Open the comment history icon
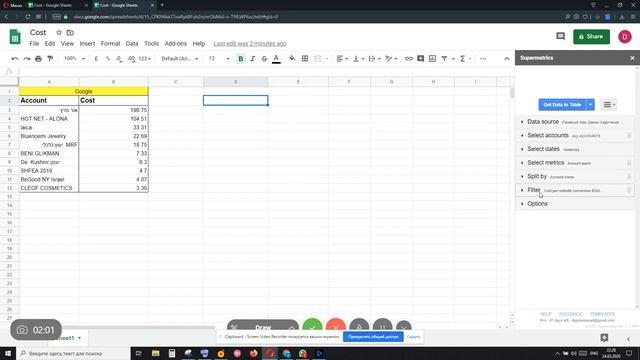640x360 pixels. (x=560, y=36)
